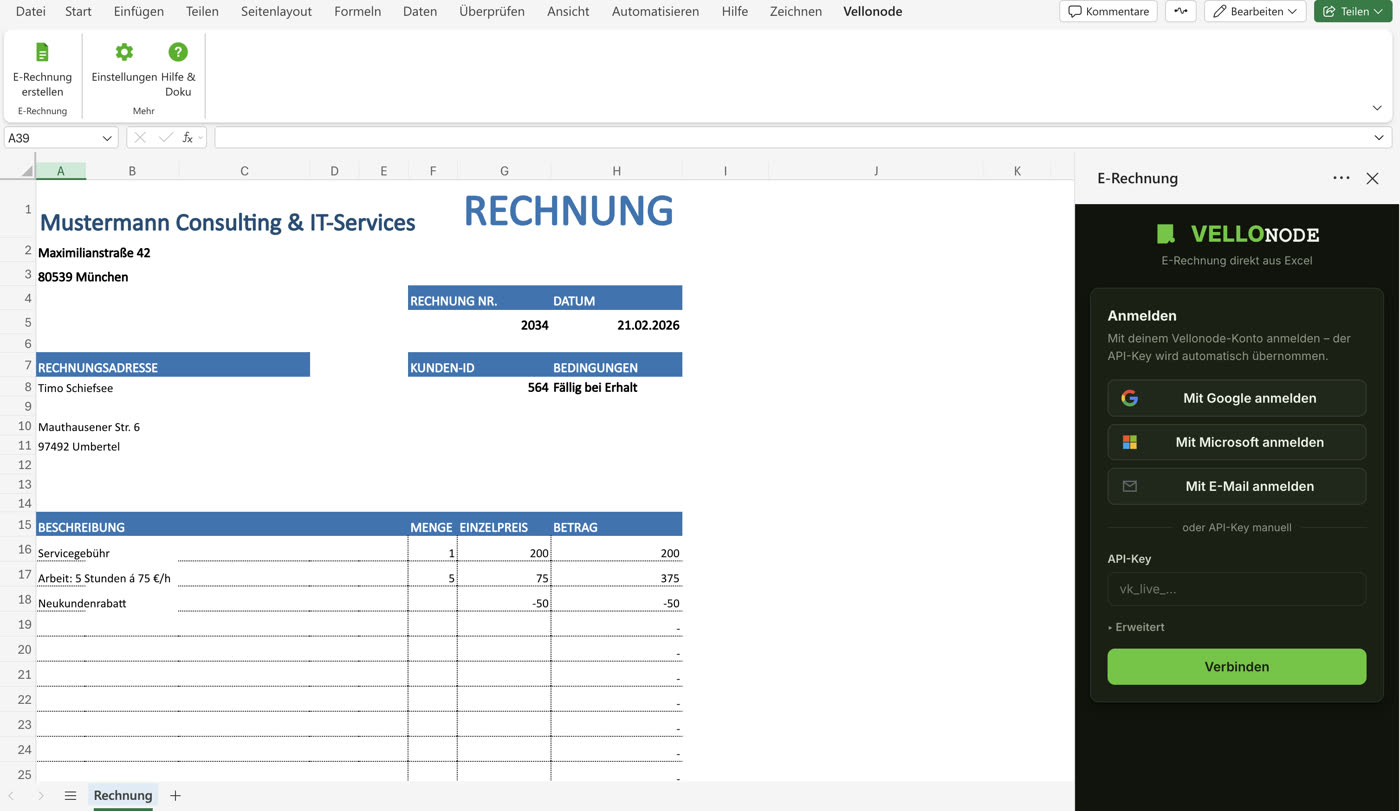This screenshot has height=811, width=1400.
Task: Switch to the Formeln ribbon tab
Action: (x=357, y=11)
